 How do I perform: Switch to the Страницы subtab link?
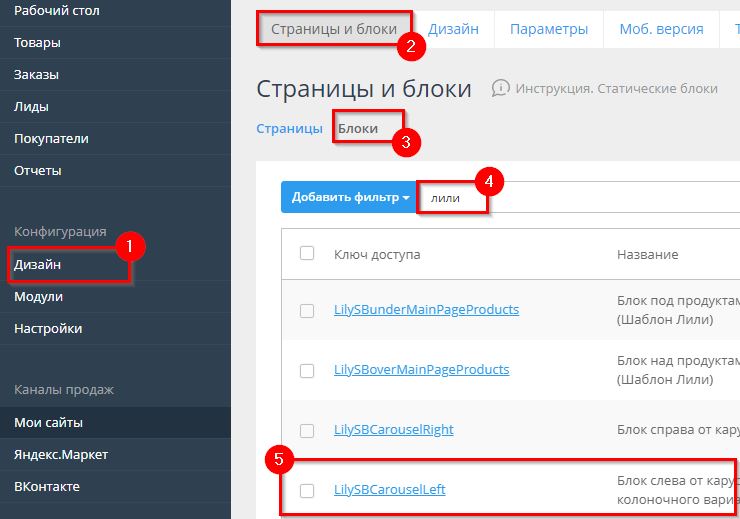coord(289,128)
